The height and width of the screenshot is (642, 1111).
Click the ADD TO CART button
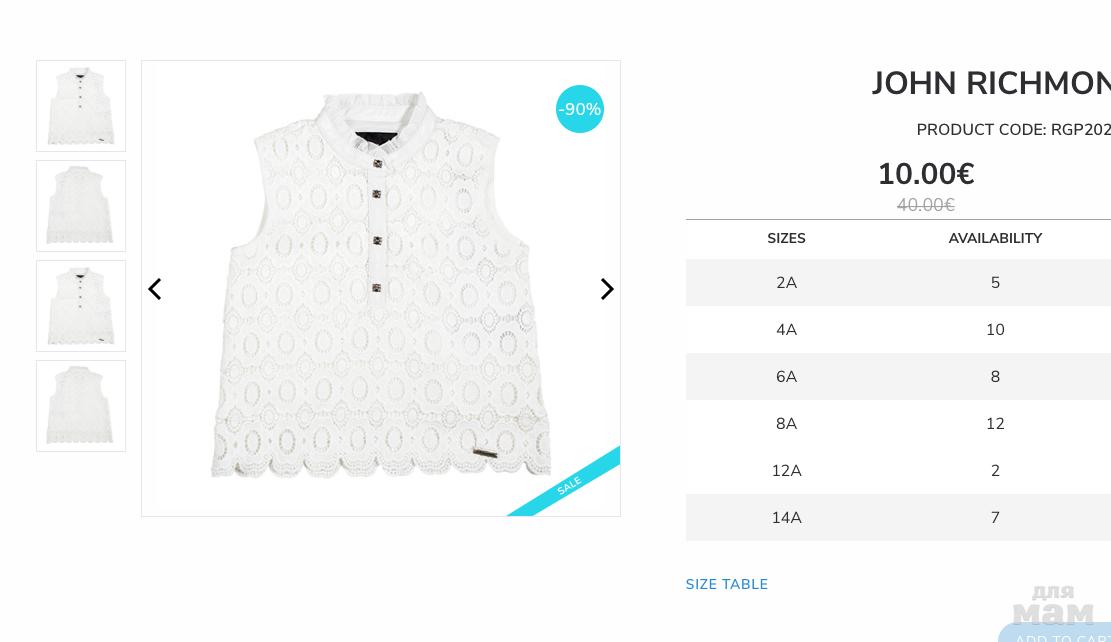pyautogui.click(x=1060, y=634)
